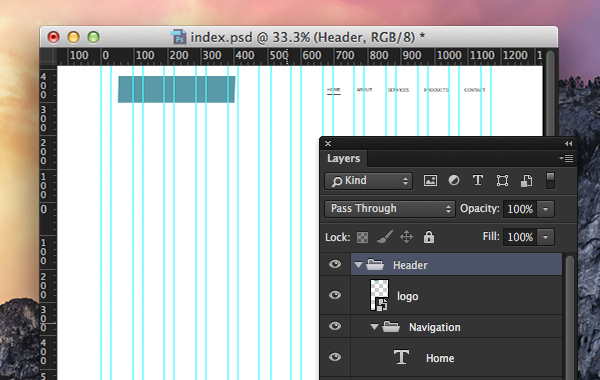
Task: Open the Kind filter dropdown
Action: point(368,181)
